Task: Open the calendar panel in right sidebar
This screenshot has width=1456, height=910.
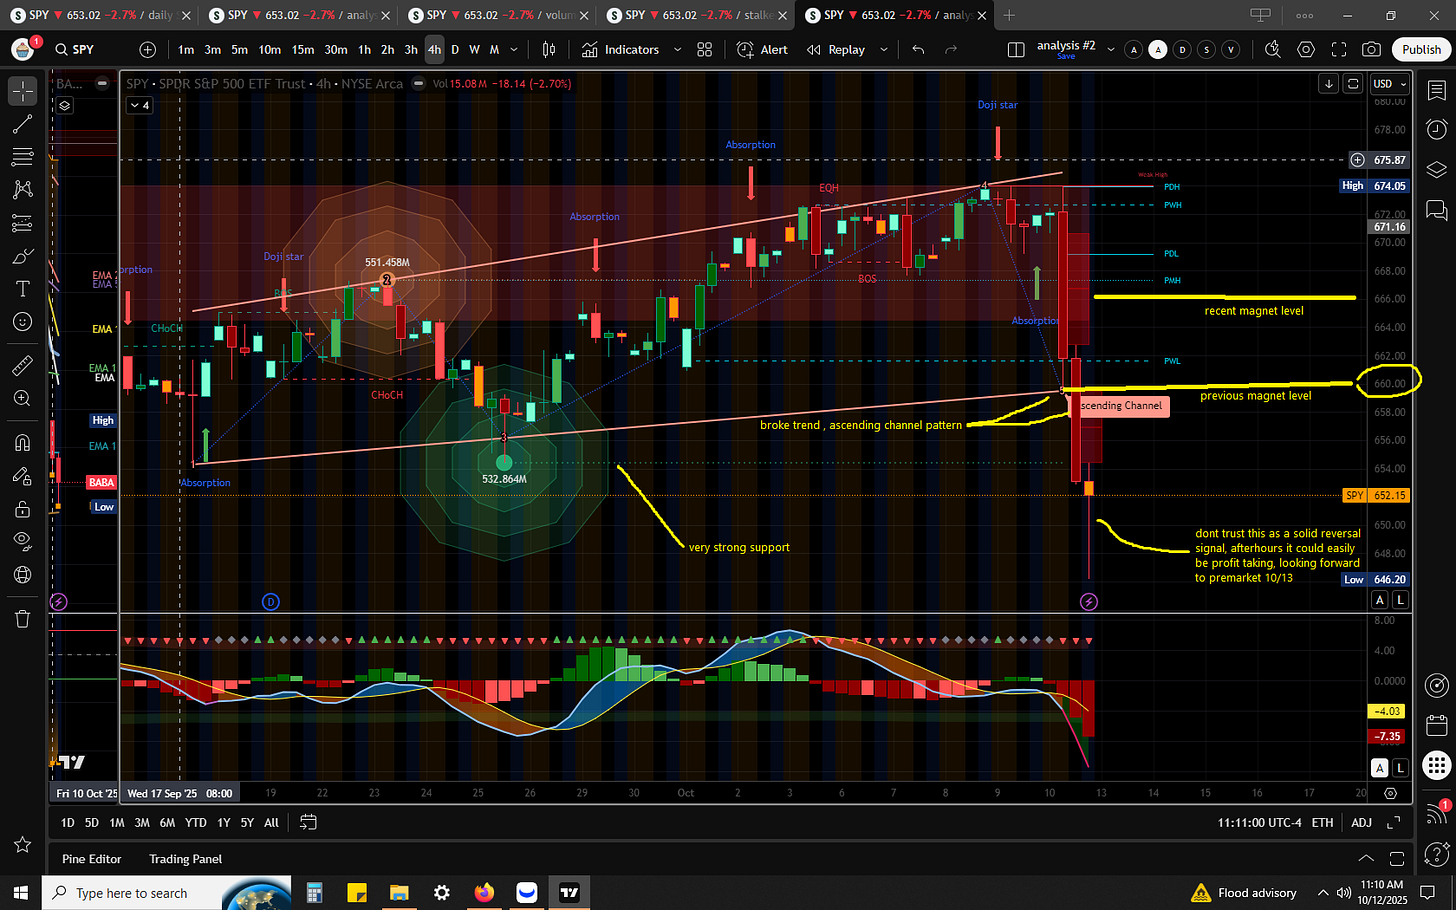Action: pos(1437,725)
